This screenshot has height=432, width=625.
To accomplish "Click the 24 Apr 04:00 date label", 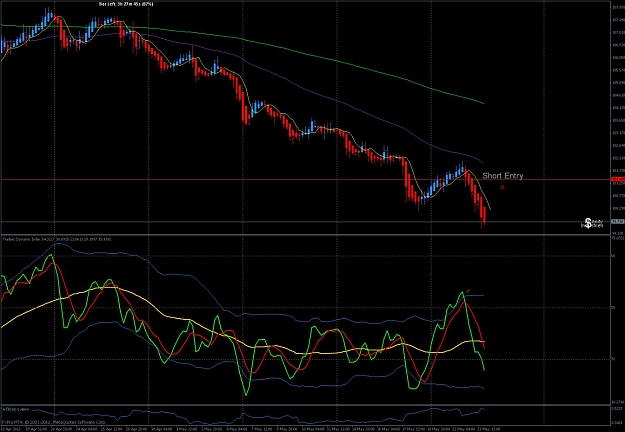I will point(87,429).
